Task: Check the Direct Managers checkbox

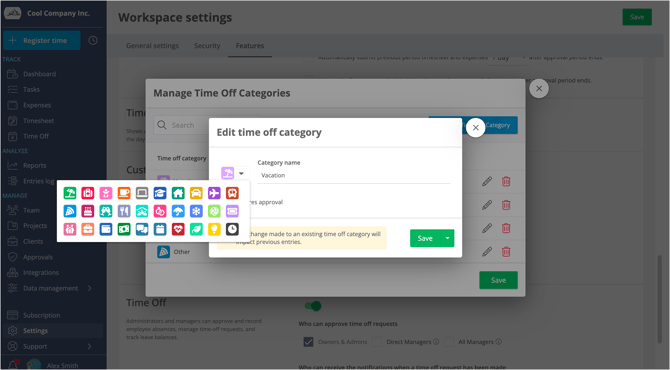Action: click(x=376, y=342)
